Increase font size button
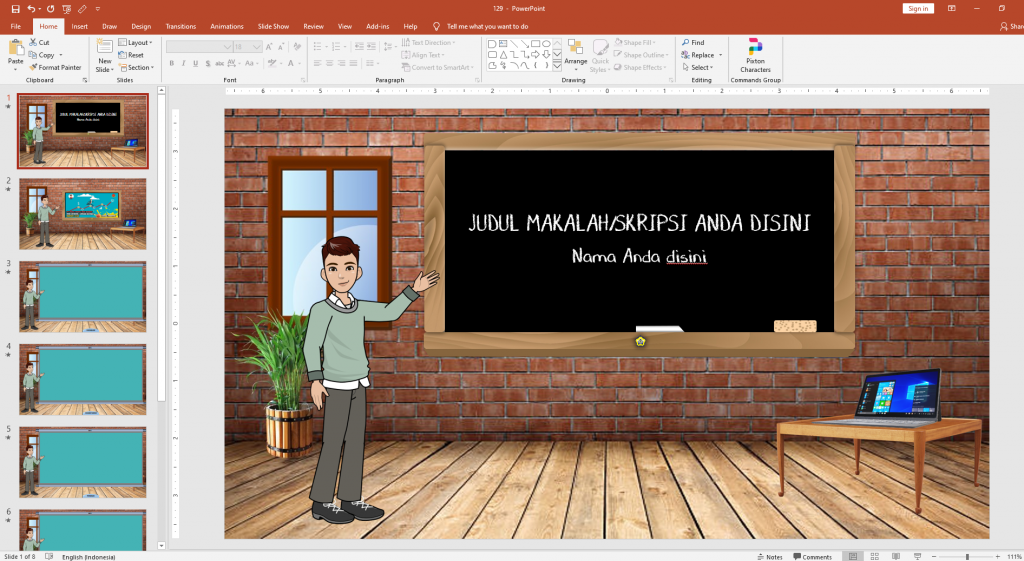The height and width of the screenshot is (561, 1024). [269, 46]
